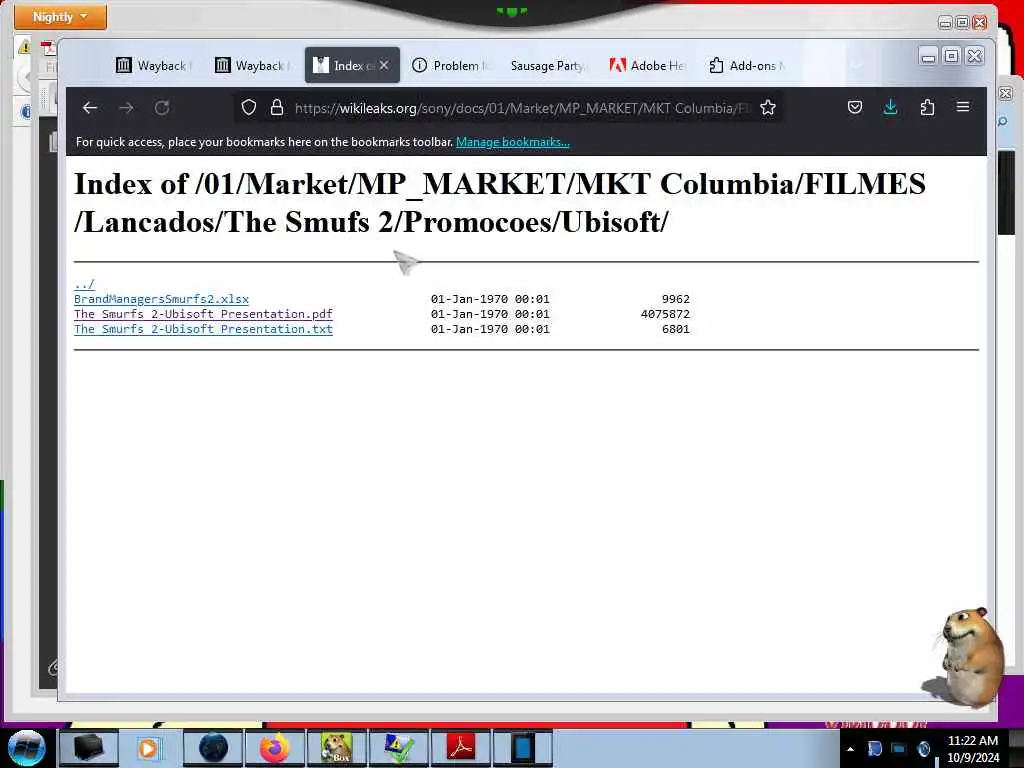Viewport: 1024px width, 768px height.
Task: Open the black folder taskbar icon
Action: [x=88, y=748]
